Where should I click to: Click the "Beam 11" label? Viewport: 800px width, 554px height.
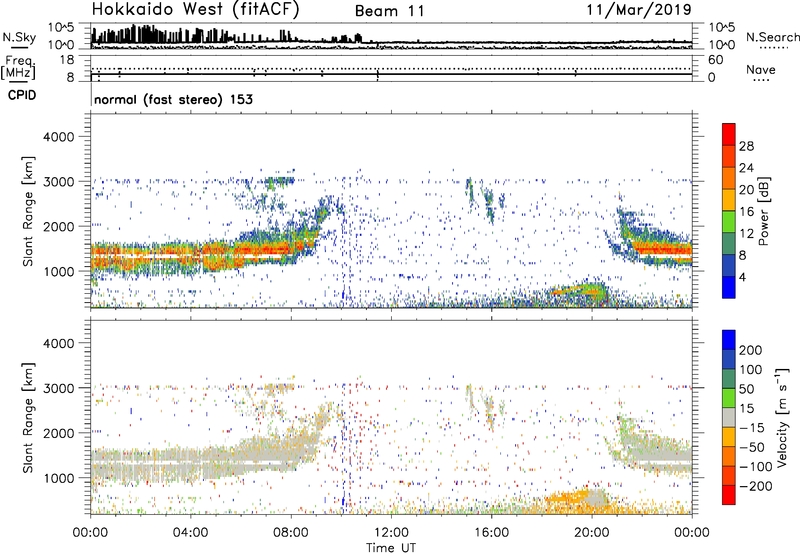(389, 11)
